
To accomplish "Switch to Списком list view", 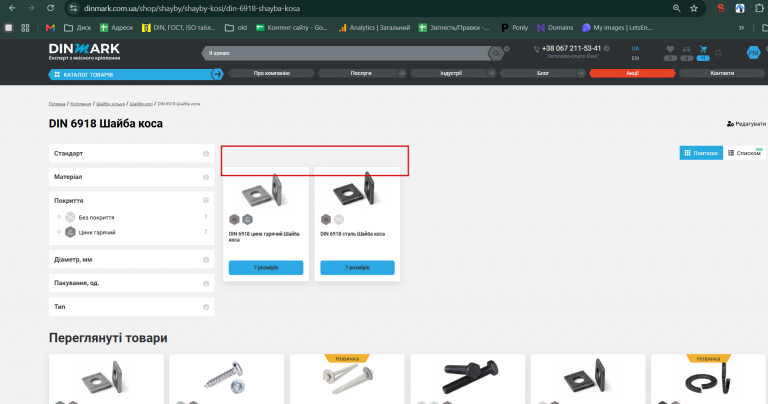I will (x=744, y=153).
